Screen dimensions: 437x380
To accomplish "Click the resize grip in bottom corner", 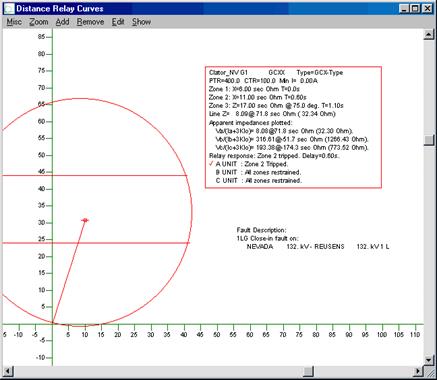I will [x=429, y=371].
